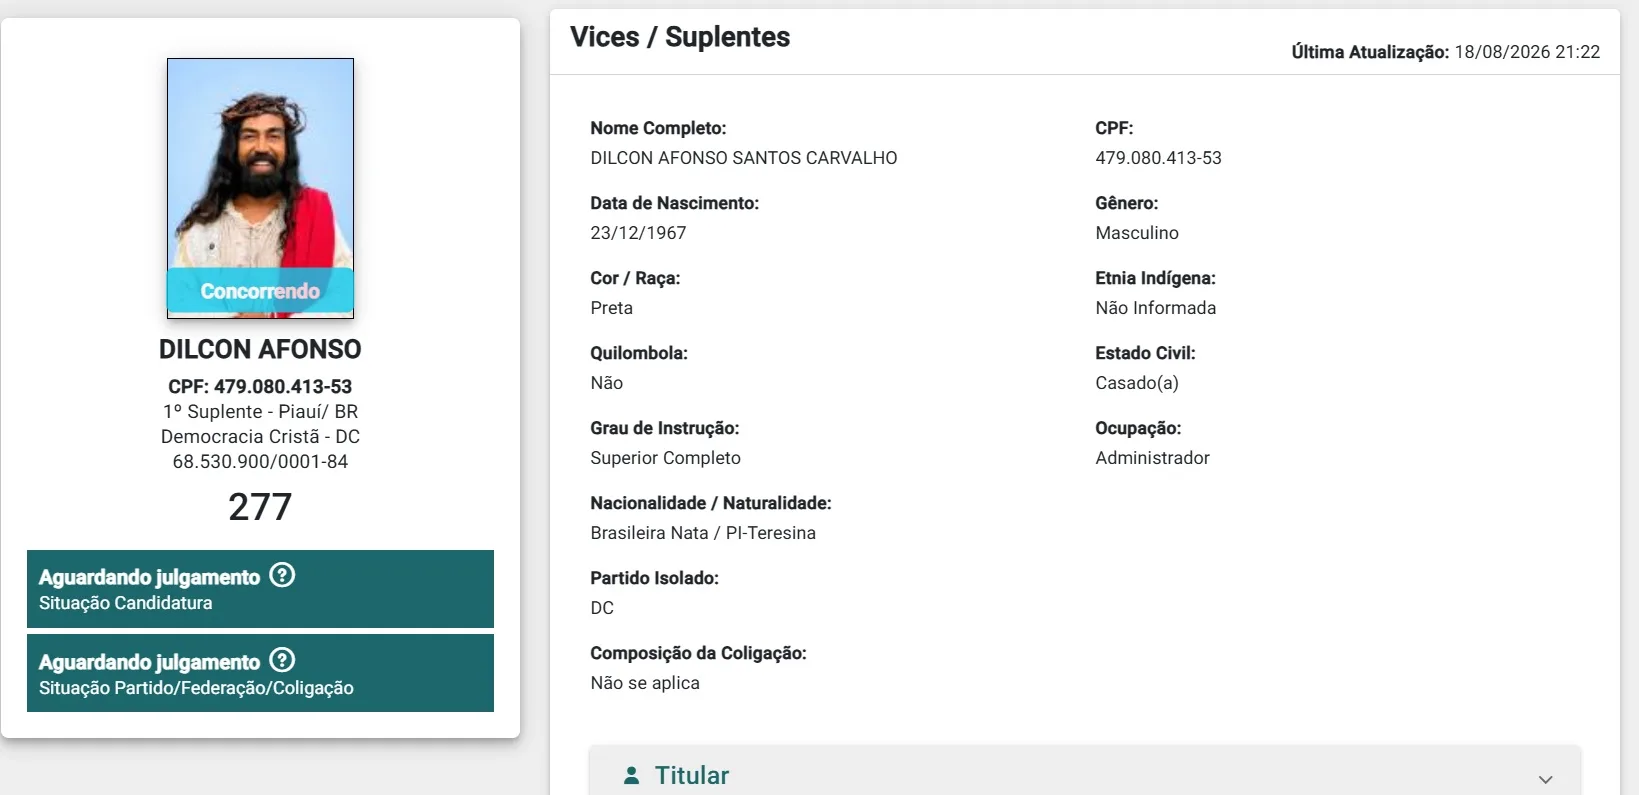Click the Vices / Suplentes heading
This screenshot has width=1639, height=795.
click(680, 37)
